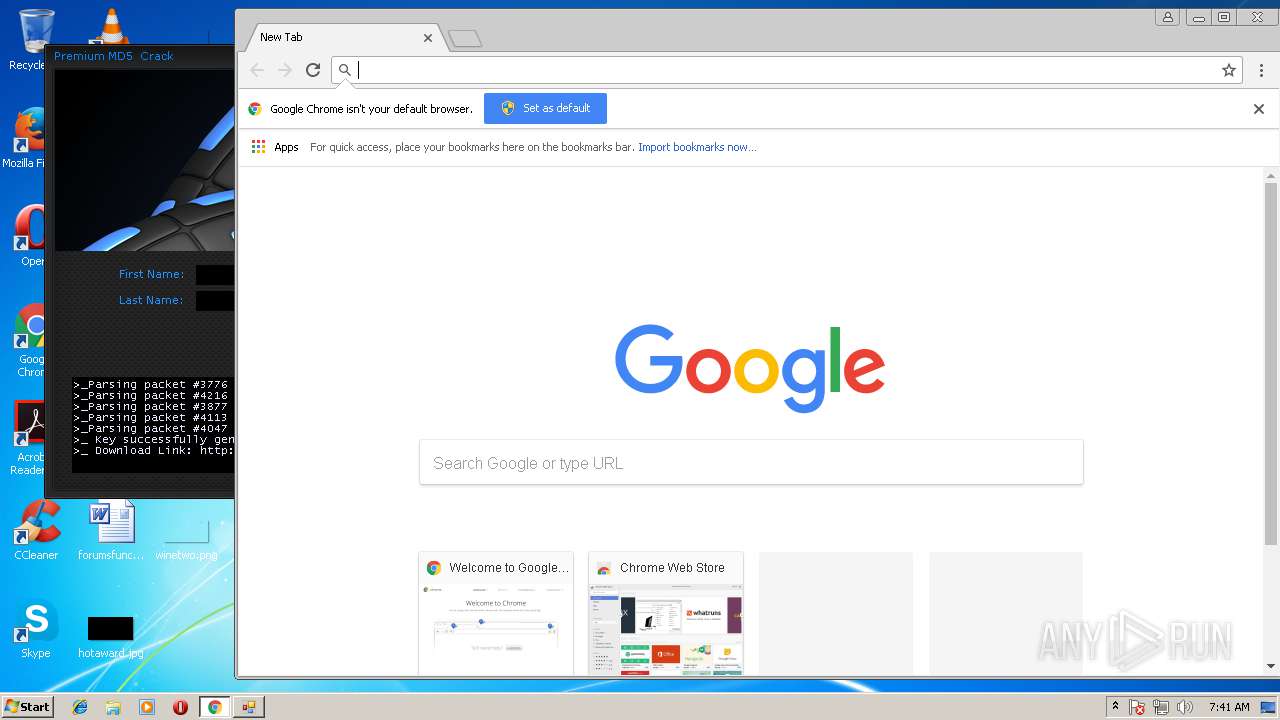Dismiss the default browser notification bar
1280x720 pixels.
click(x=1259, y=109)
